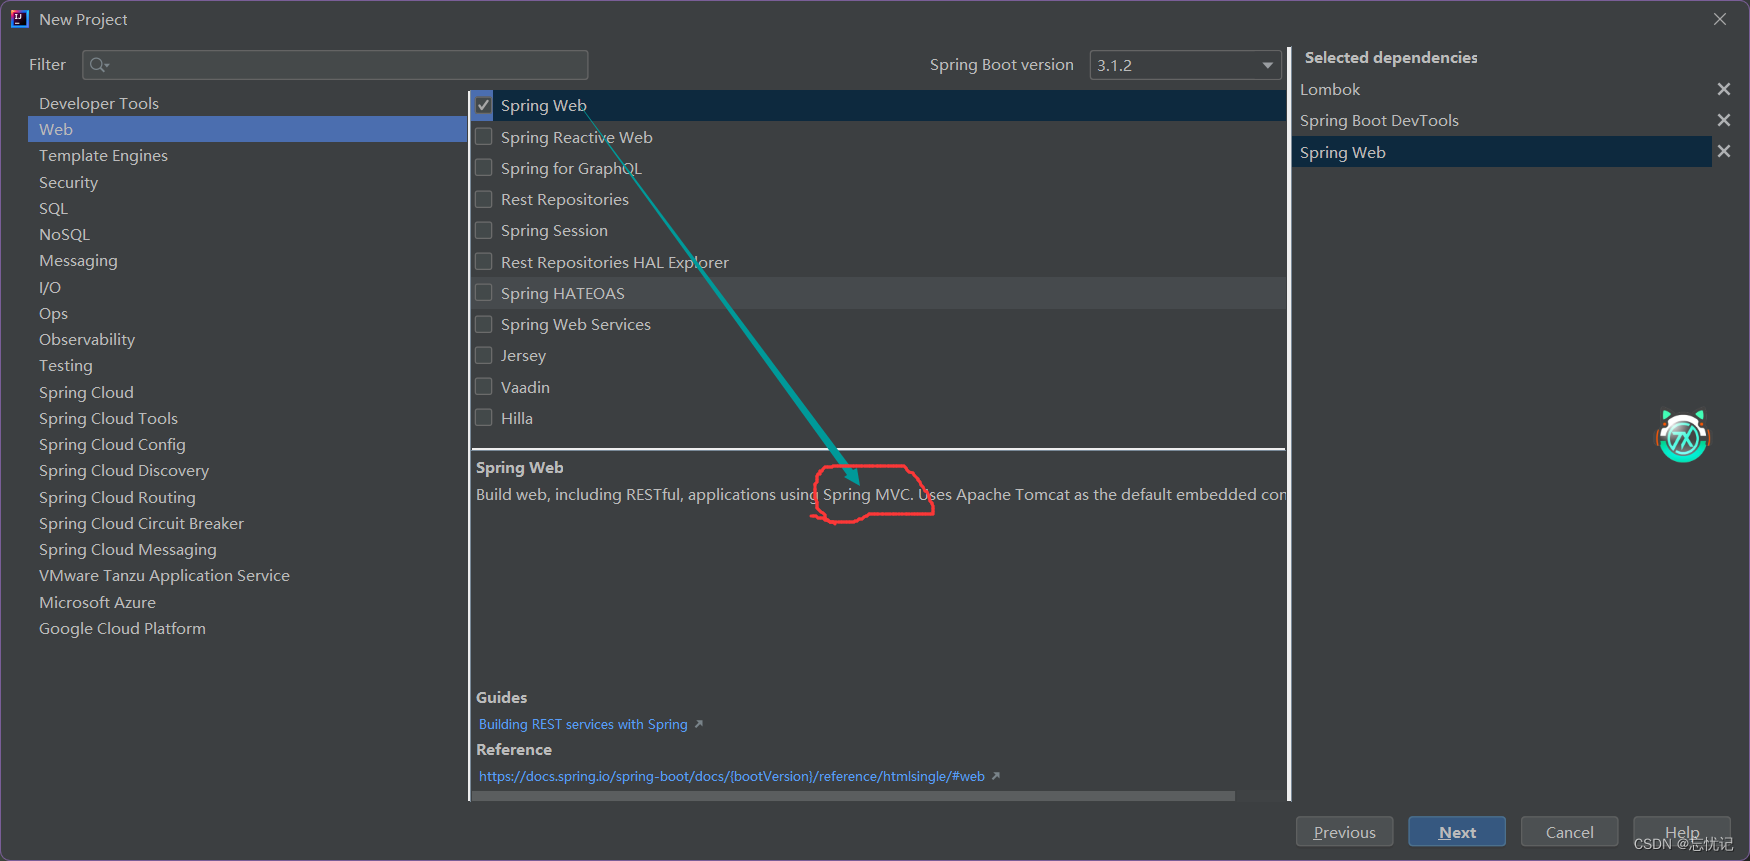Viewport: 1750px width, 861px height.
Task: Uncheck the Spring Web checkbox
Action: point(484,105)
